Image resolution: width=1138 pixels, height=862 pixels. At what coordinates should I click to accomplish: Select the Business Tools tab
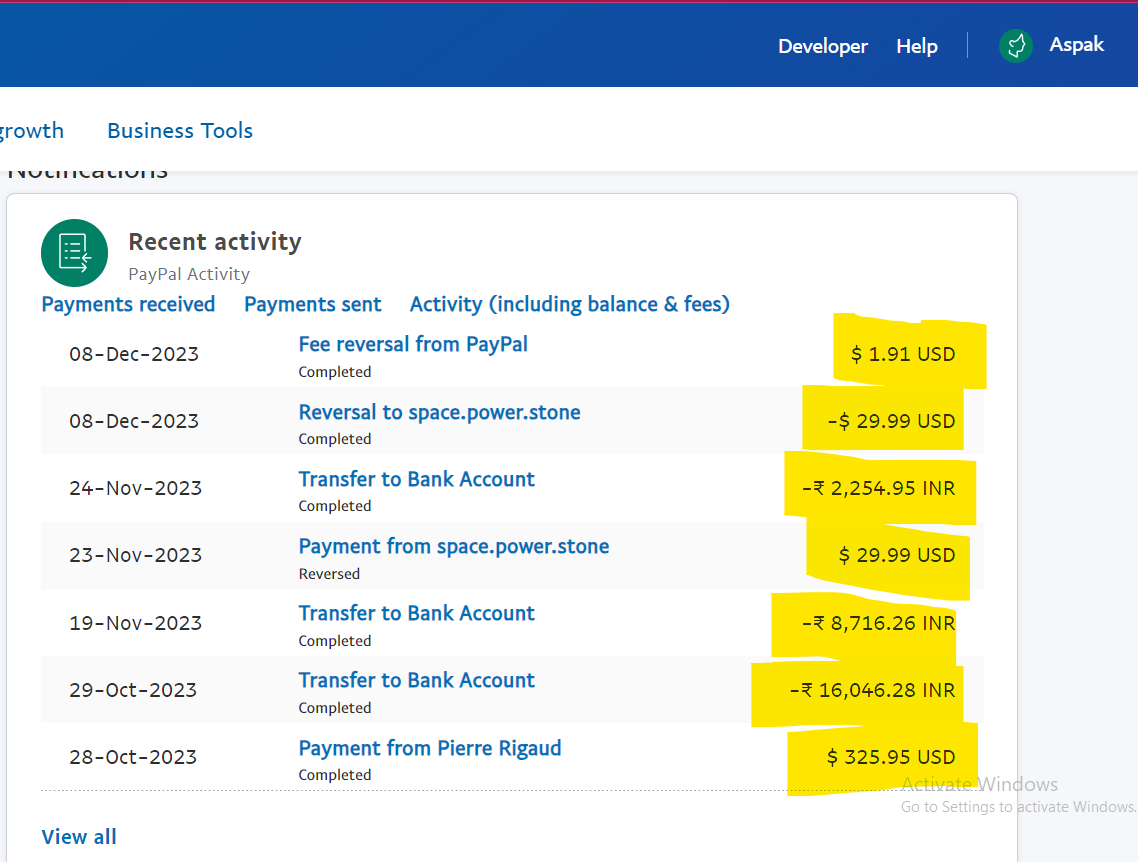point(180,131)
